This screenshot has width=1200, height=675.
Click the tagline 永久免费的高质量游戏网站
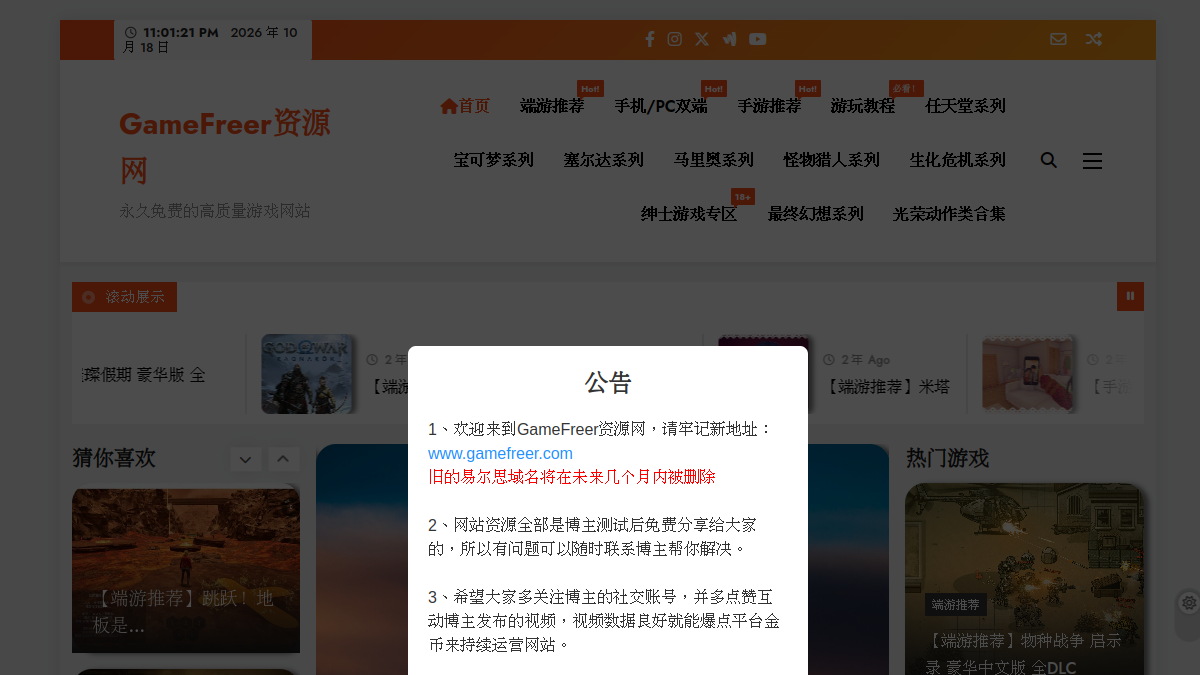[x=215, y=211]
